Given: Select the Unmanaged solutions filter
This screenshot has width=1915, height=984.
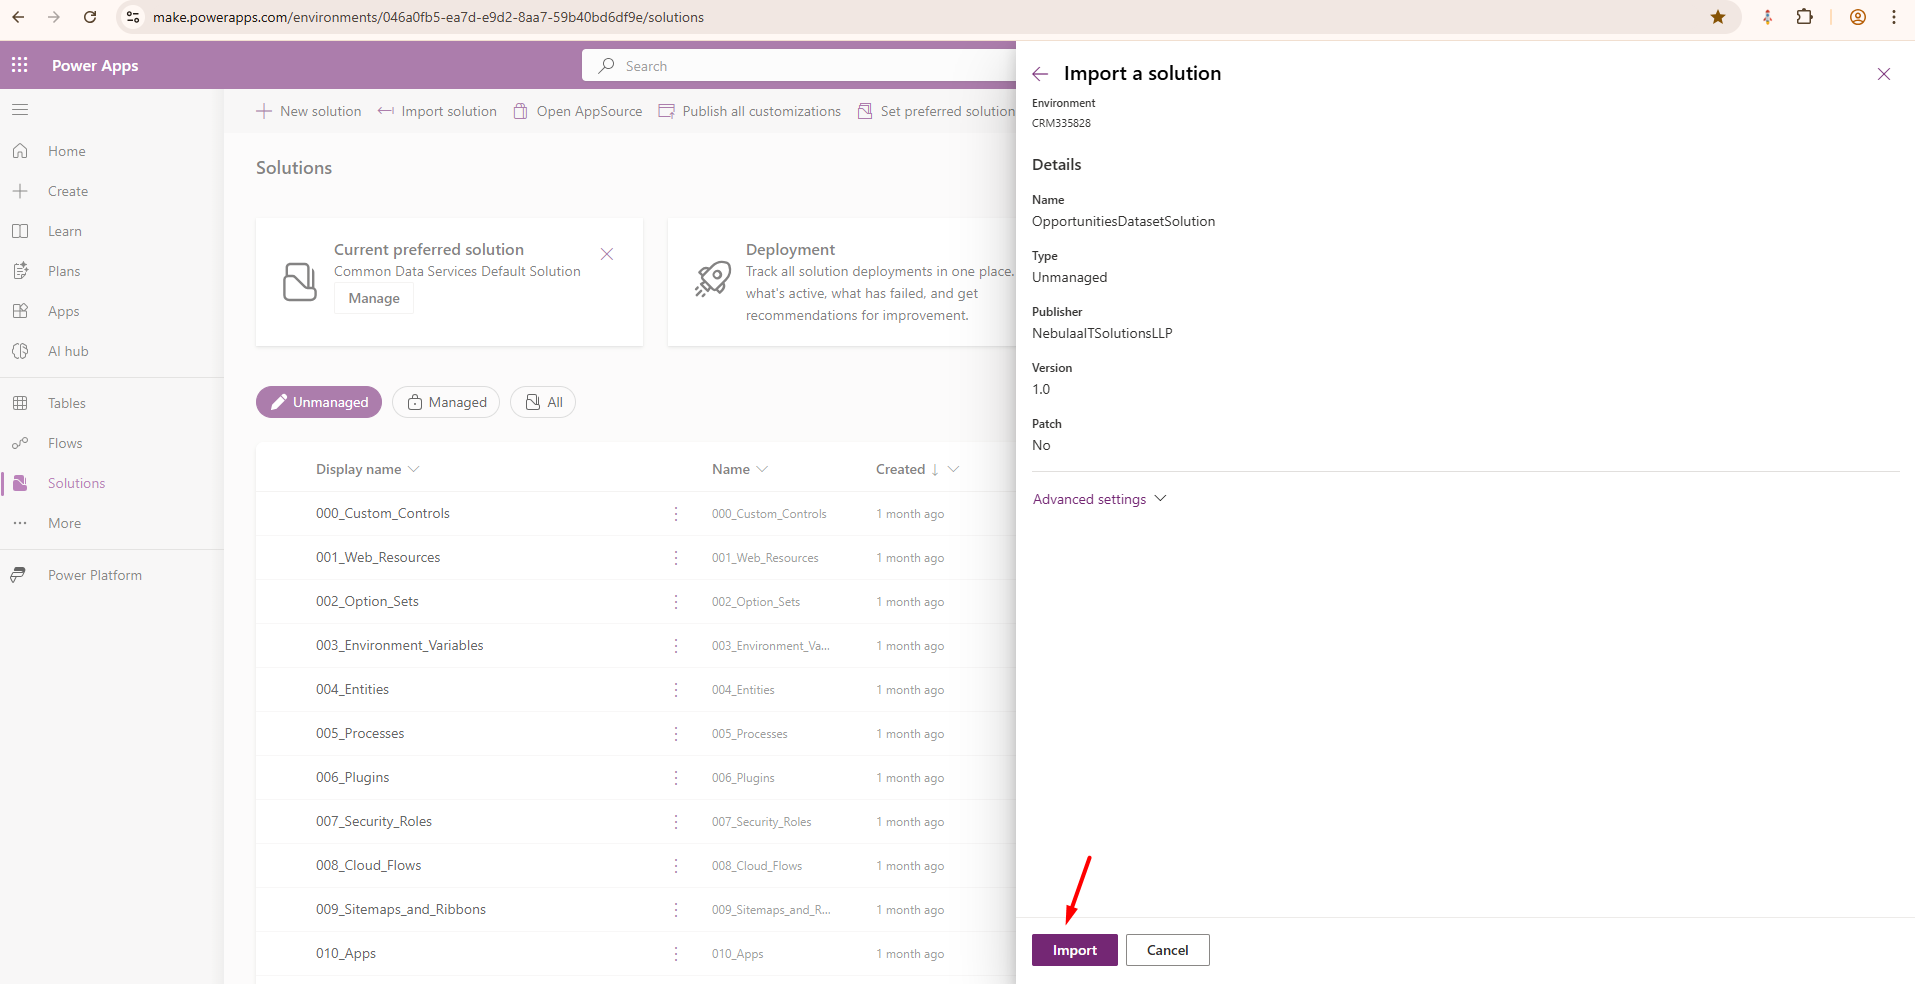Looking at the screenshot, I should [319, 402].
